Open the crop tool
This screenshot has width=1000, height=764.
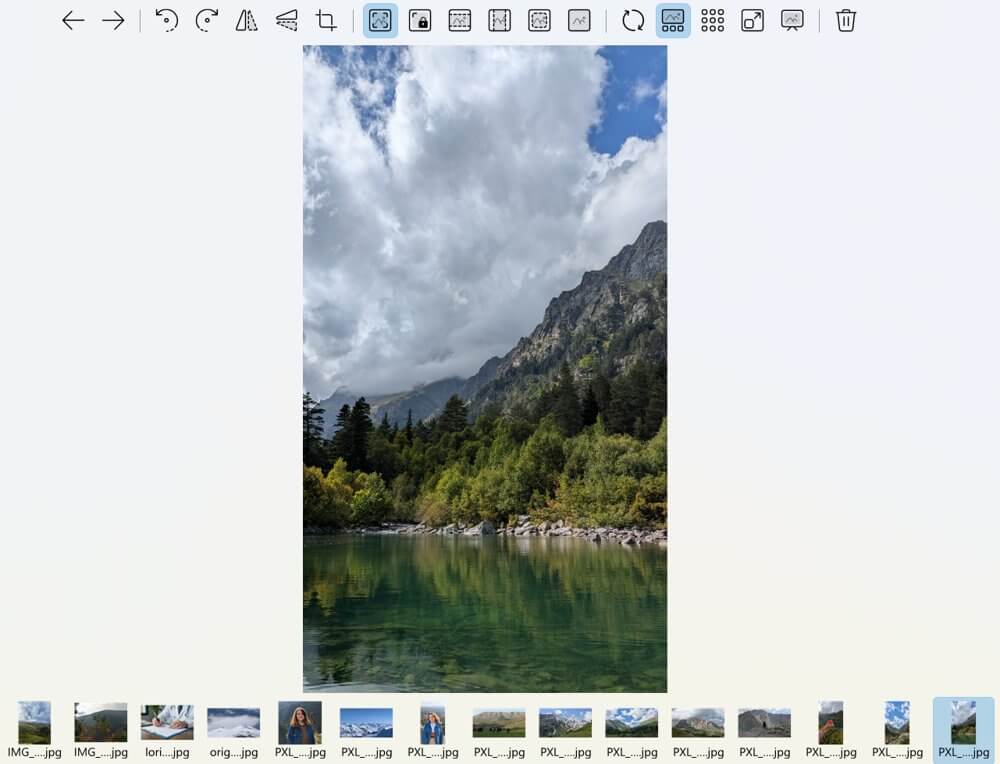click(325, 20)
